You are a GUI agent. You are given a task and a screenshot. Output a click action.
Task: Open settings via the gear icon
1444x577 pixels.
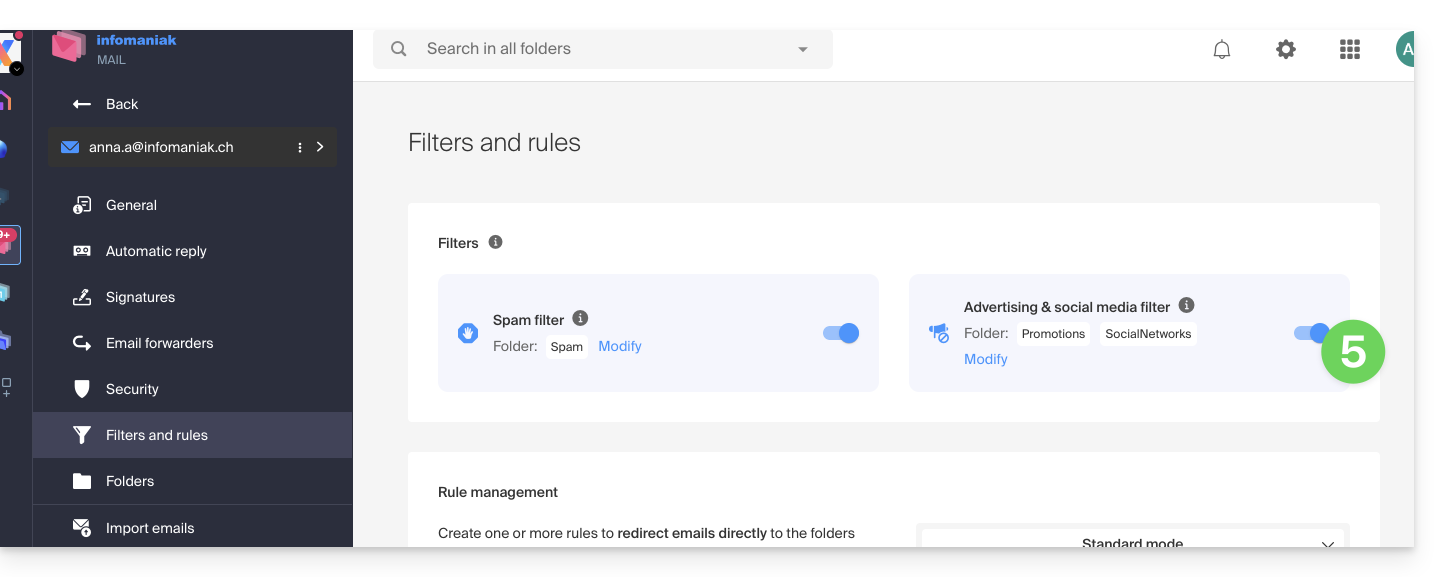(x=1285, y=49)
